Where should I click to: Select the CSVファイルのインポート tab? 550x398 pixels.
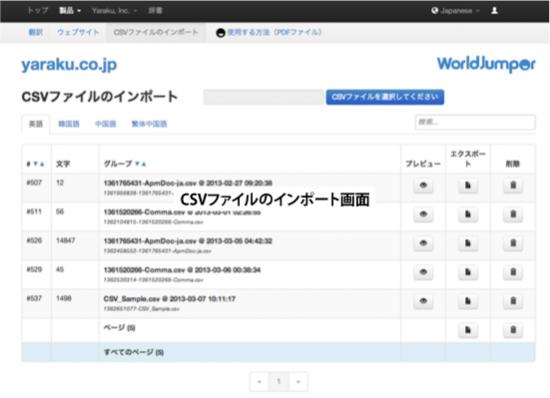click(156, 32)
